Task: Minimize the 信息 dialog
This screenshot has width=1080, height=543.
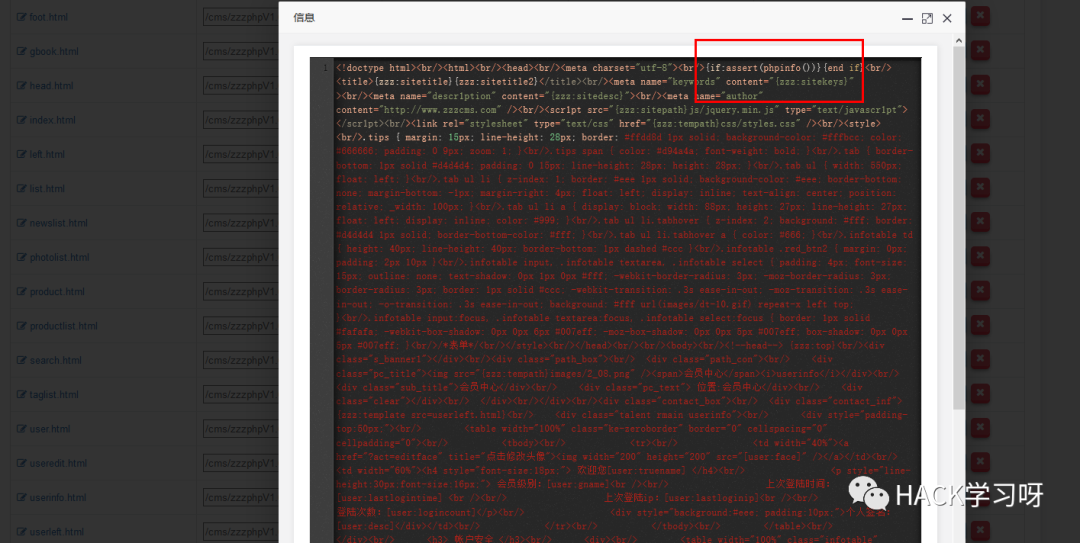Action: point(907,19)
